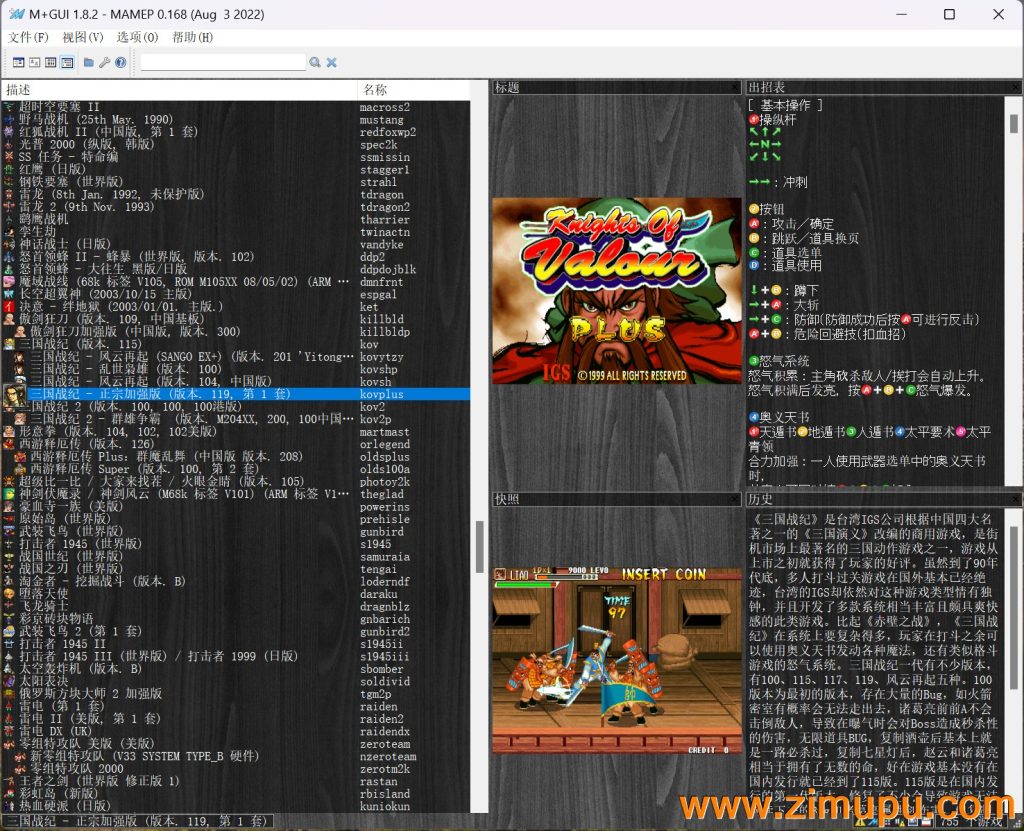Screen dimensions: 1024x831
Task: Select the first view-mode icon in toolbar
Action: click(18, 63)
